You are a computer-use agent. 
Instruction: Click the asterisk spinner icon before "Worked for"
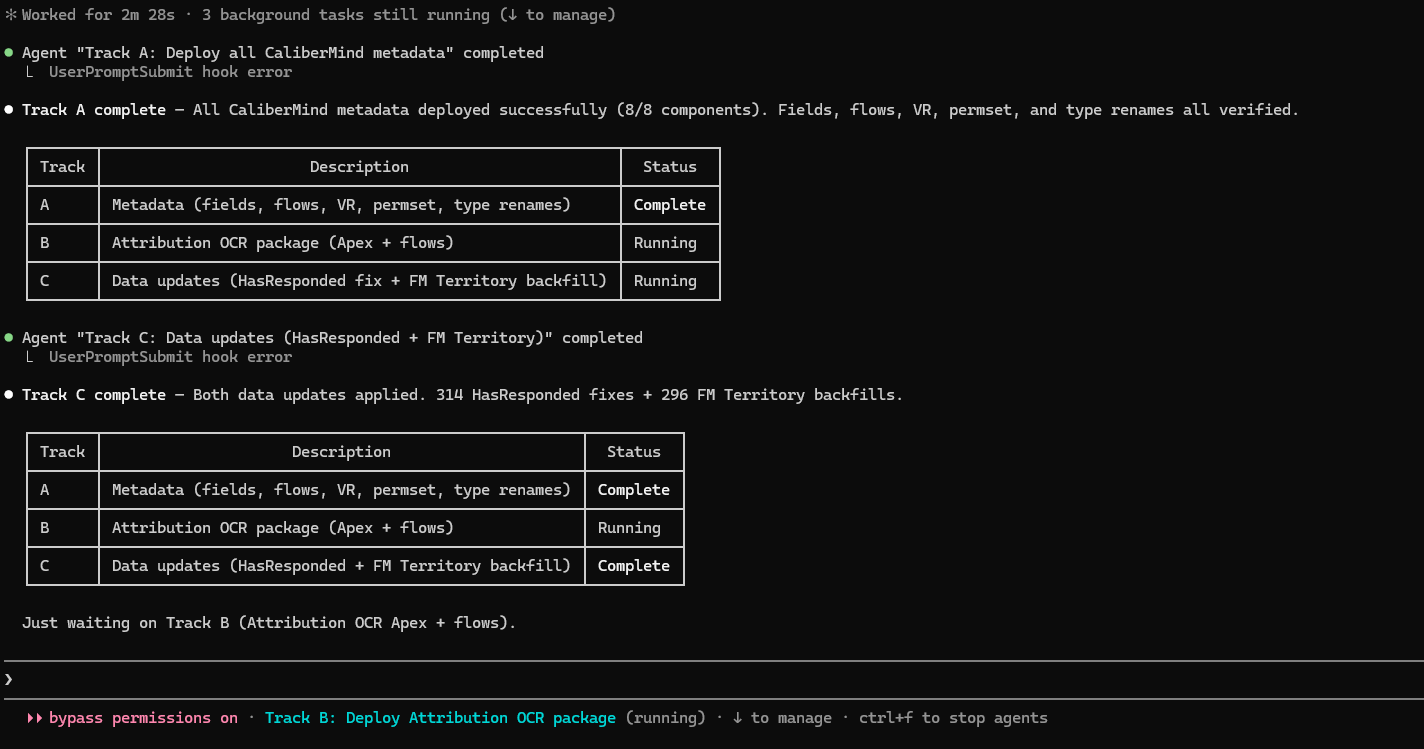point(11,15)
